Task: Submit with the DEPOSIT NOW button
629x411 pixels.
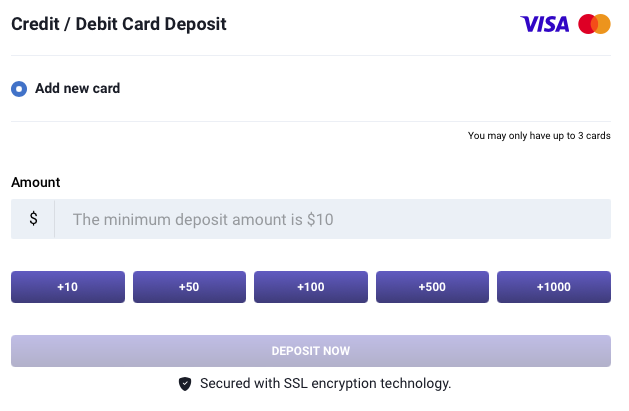Action: 311,351
